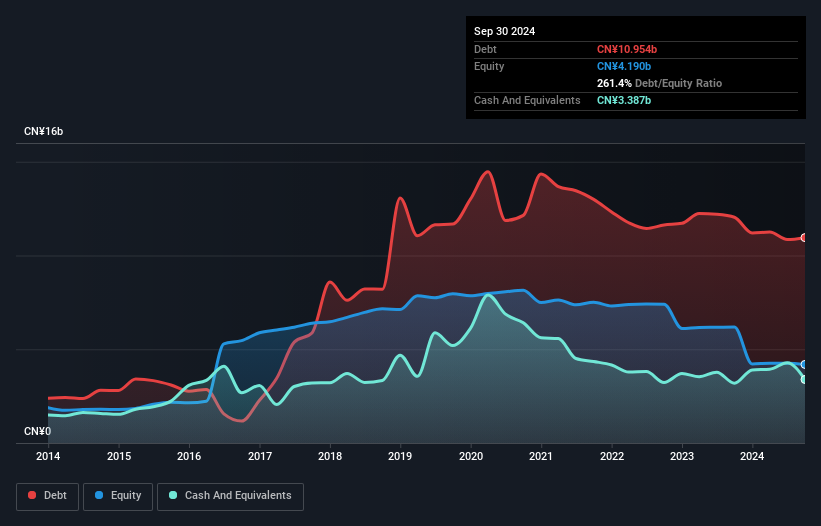Click the CN¥3.387b cash value
This screenshot has width=821, height=526.
click(x=624, y=100)
